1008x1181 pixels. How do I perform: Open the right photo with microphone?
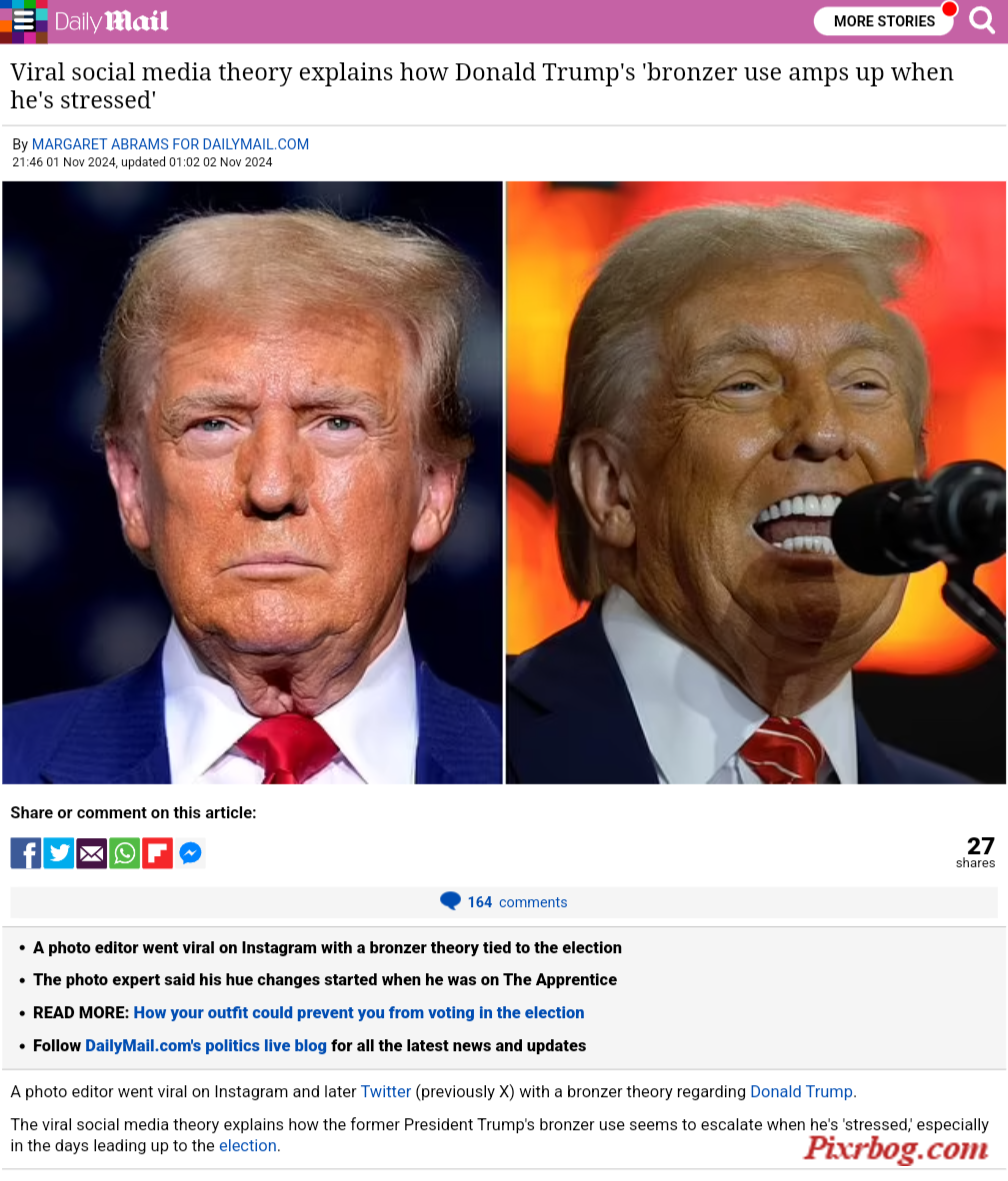point(756,482)
